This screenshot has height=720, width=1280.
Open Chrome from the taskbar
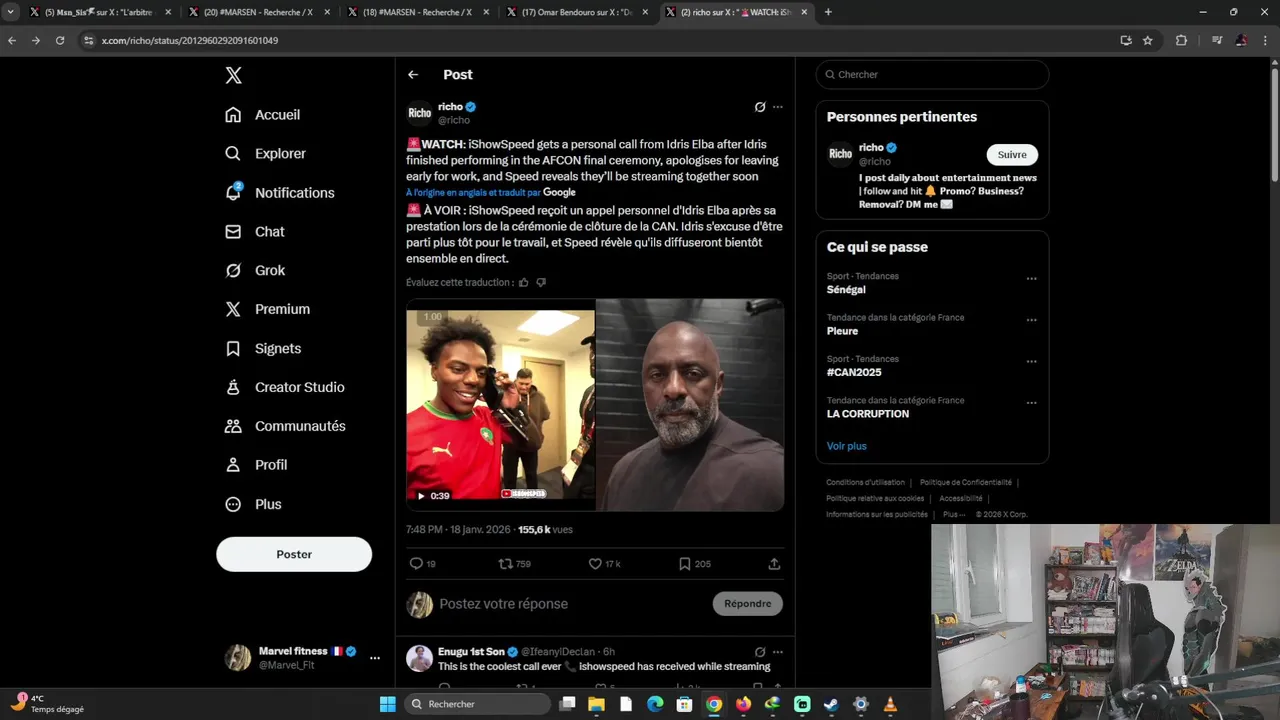[713, 704]
